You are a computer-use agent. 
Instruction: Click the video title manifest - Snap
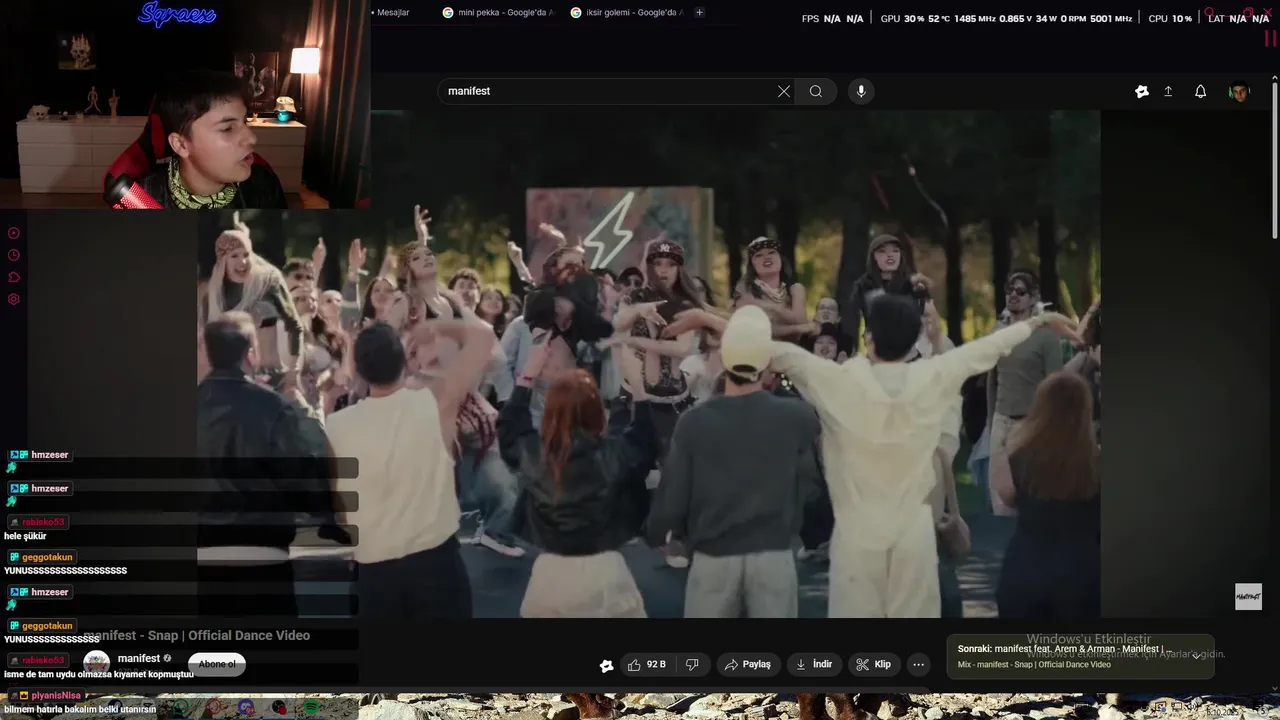pos(197,636)
